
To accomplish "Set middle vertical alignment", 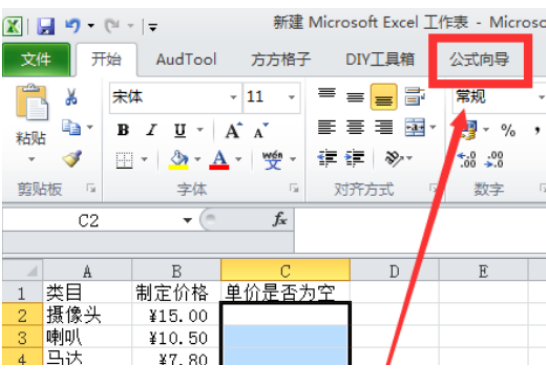I will coord(355,97).
